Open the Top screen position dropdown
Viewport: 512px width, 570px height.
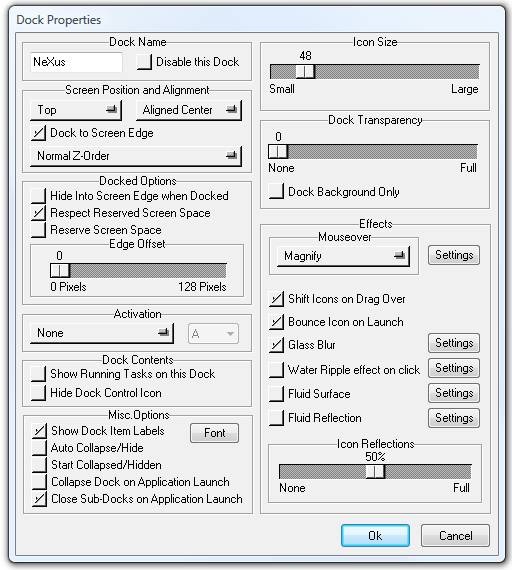coord(76,110)
